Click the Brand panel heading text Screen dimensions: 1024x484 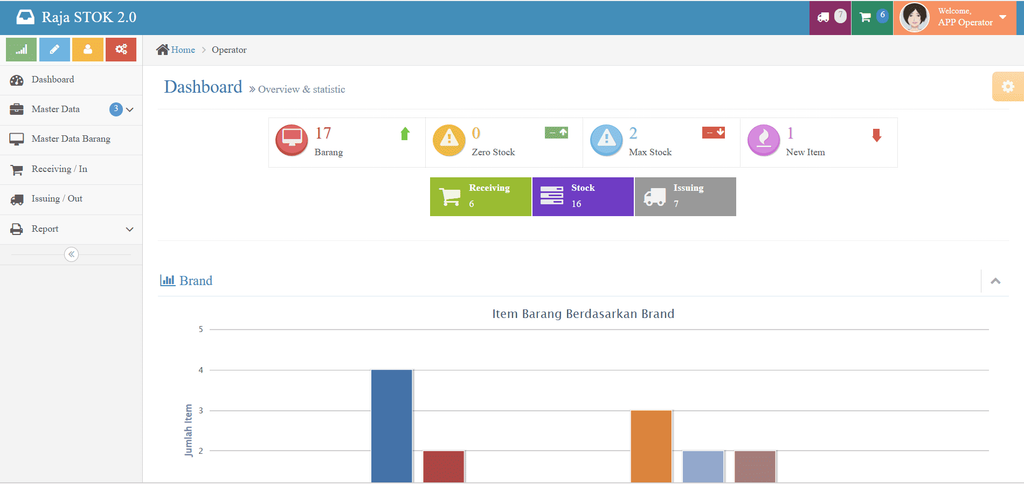click(196, 281)
